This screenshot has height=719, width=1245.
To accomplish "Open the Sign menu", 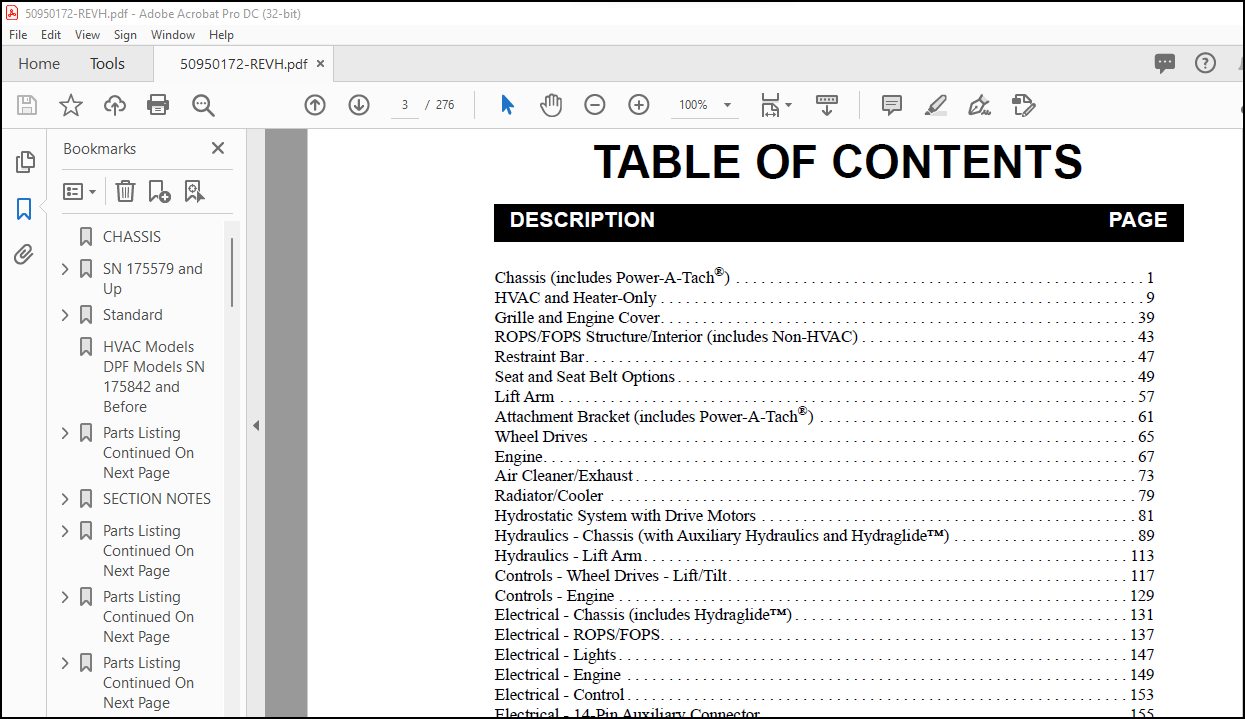I will click(x=126, y=35).
